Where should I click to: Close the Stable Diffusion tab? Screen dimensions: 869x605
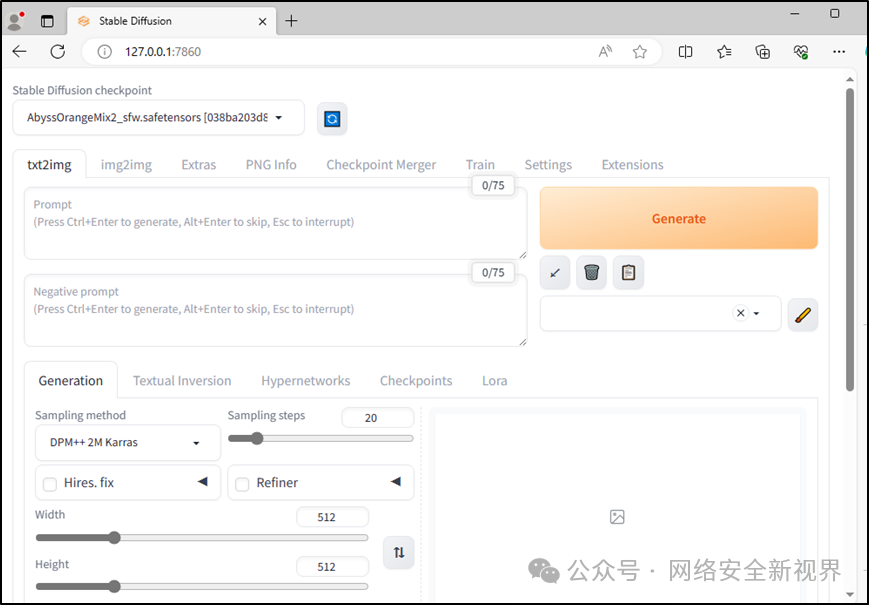coord(263,21)
